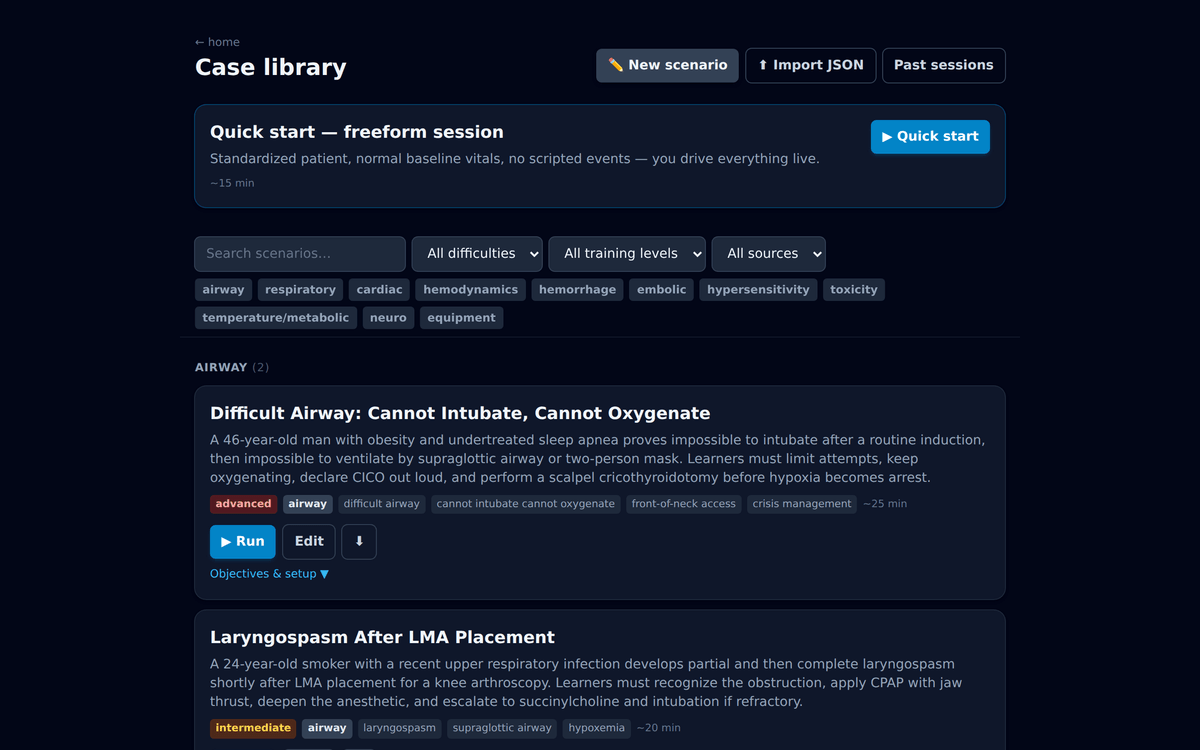Click the Difficult Airway: Cannot Intubate title
The width and height of the screenshot is (1200, 750).
point(460,413)
